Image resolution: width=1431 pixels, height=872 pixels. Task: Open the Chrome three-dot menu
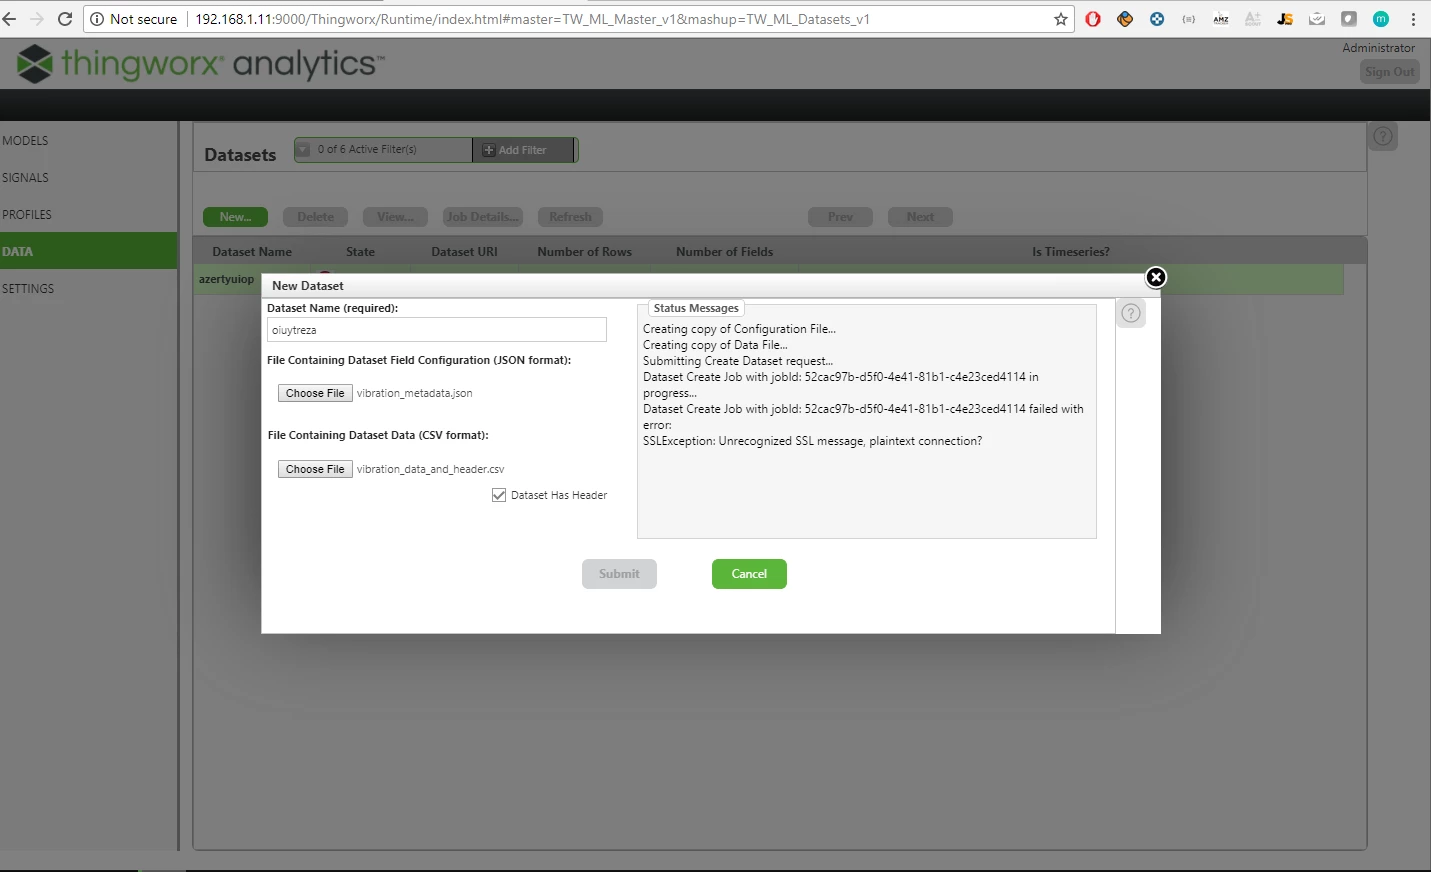tap(1413, 19)
